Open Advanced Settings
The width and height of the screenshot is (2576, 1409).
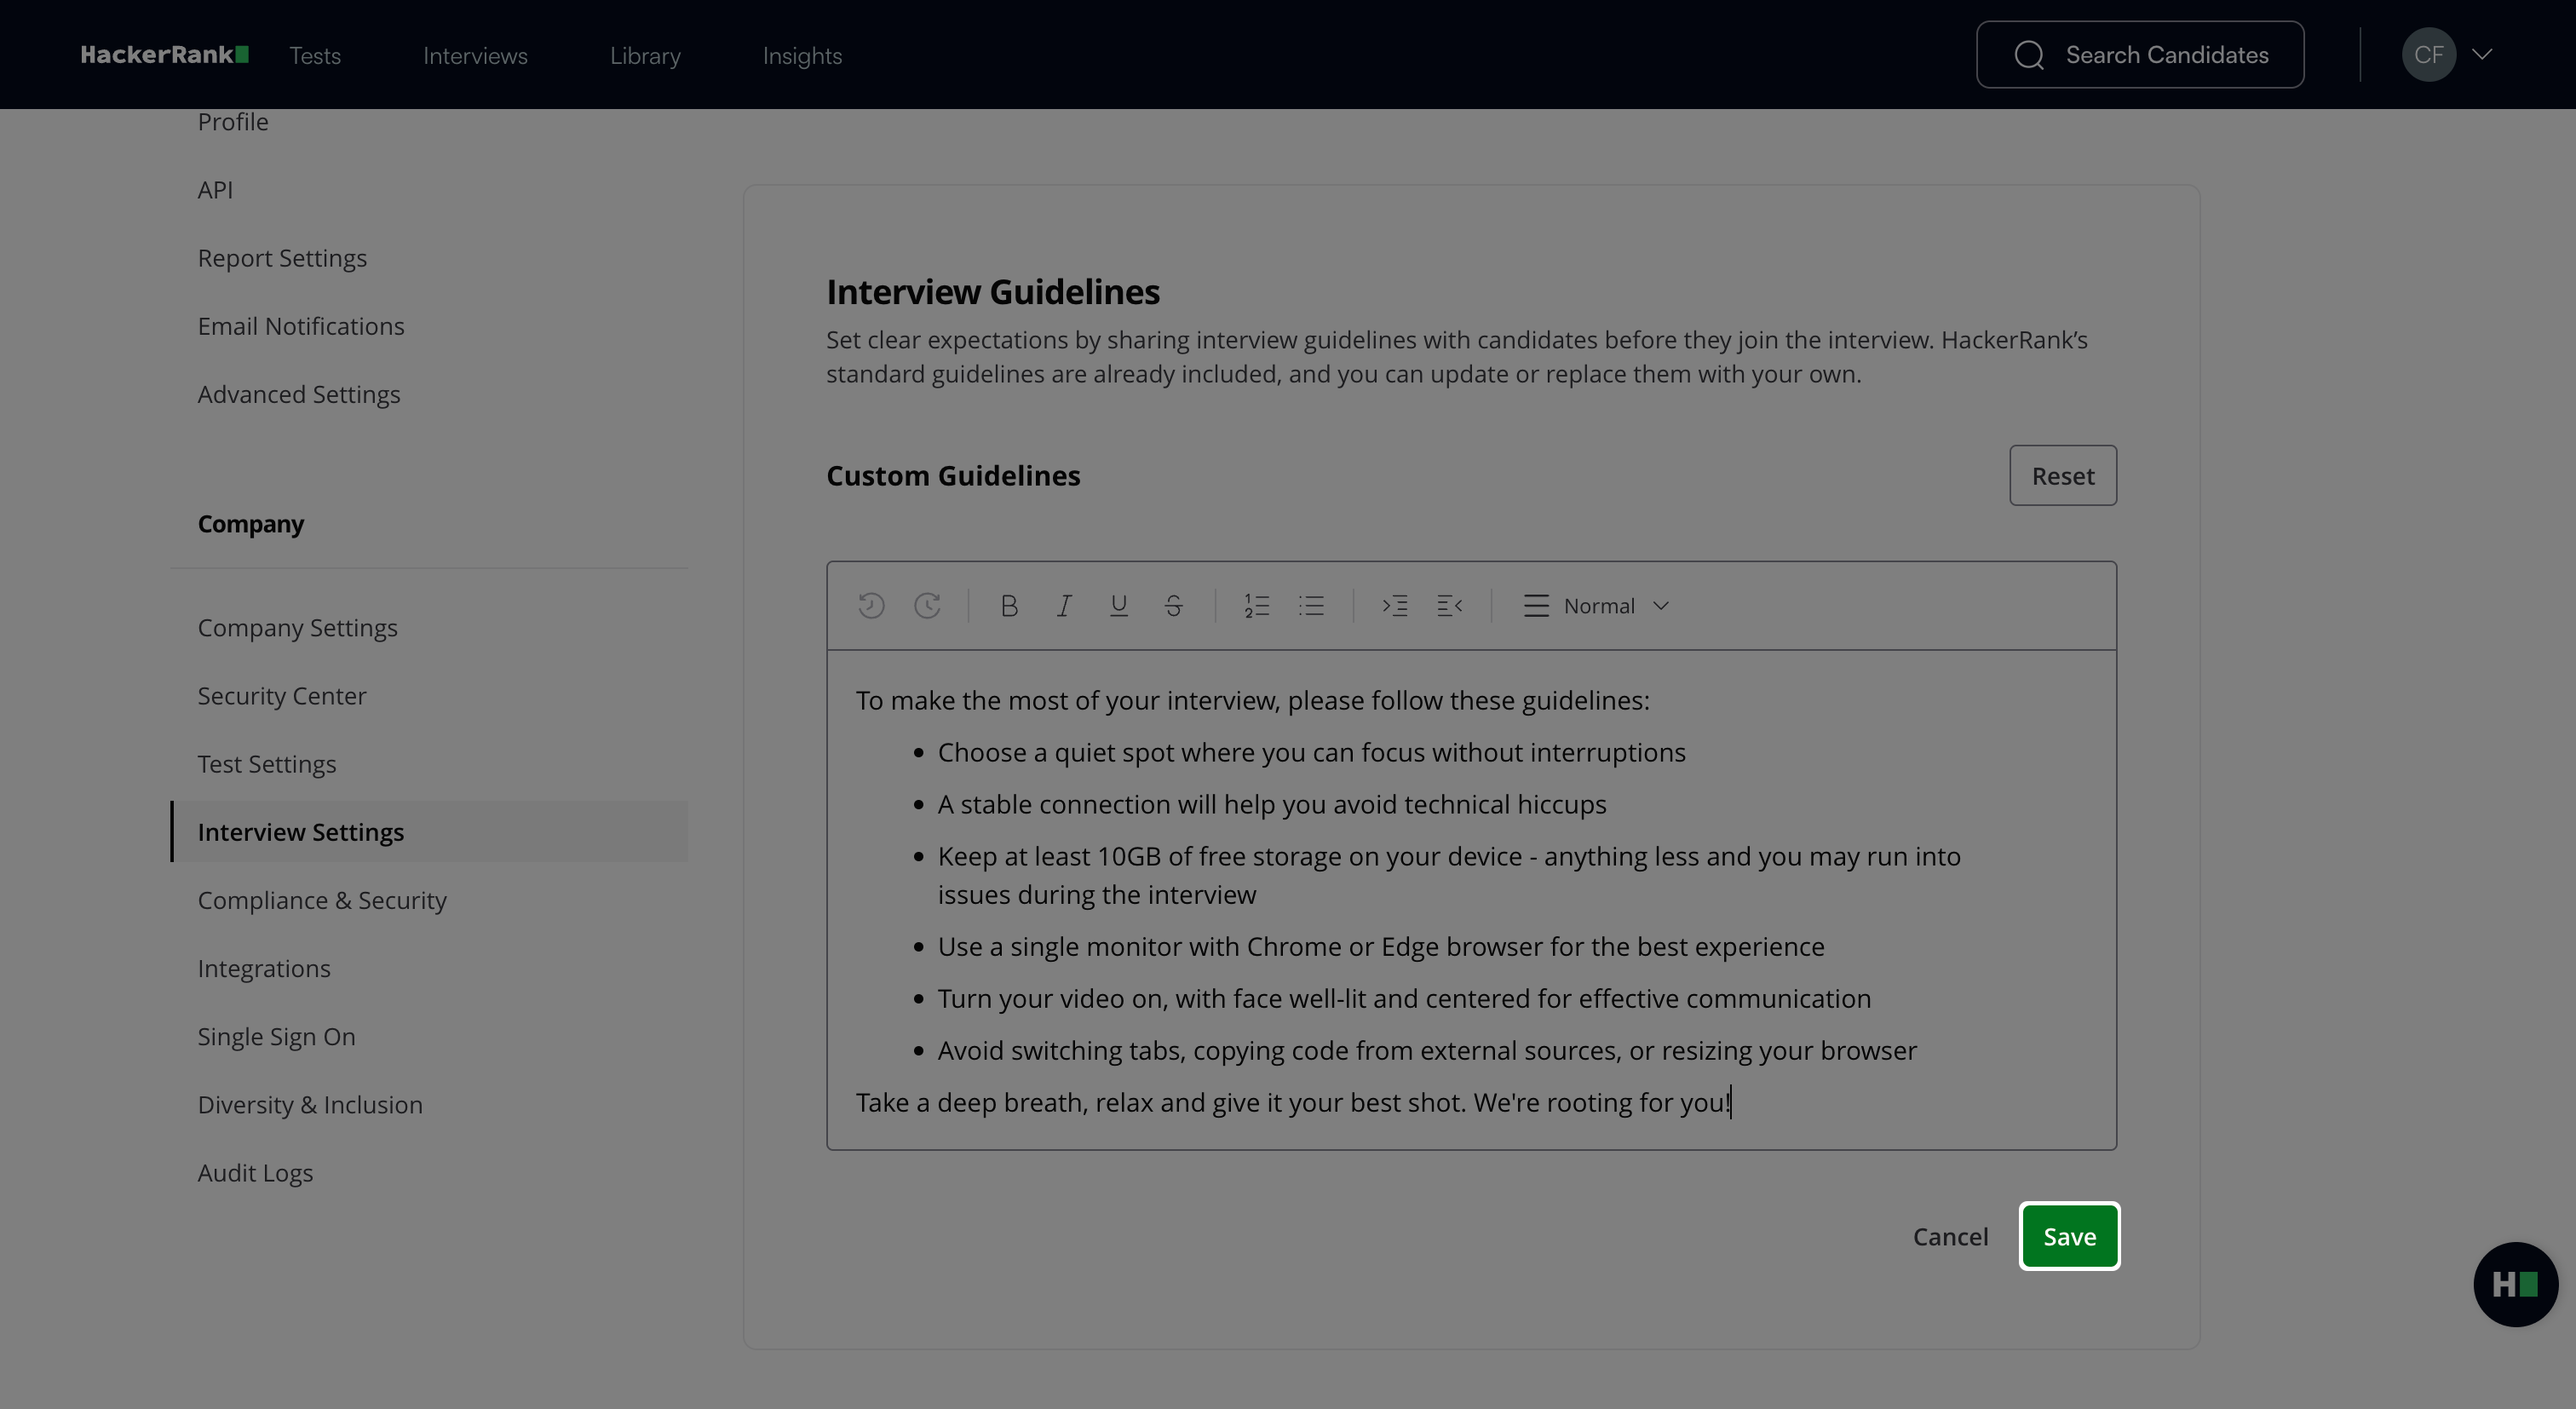[x=299, y=395]
